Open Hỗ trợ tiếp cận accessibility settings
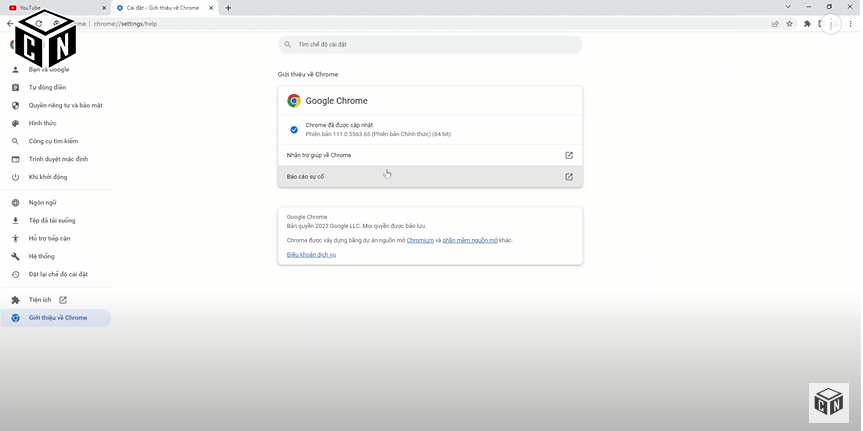863x431 pixels. (x=49, y=238)
